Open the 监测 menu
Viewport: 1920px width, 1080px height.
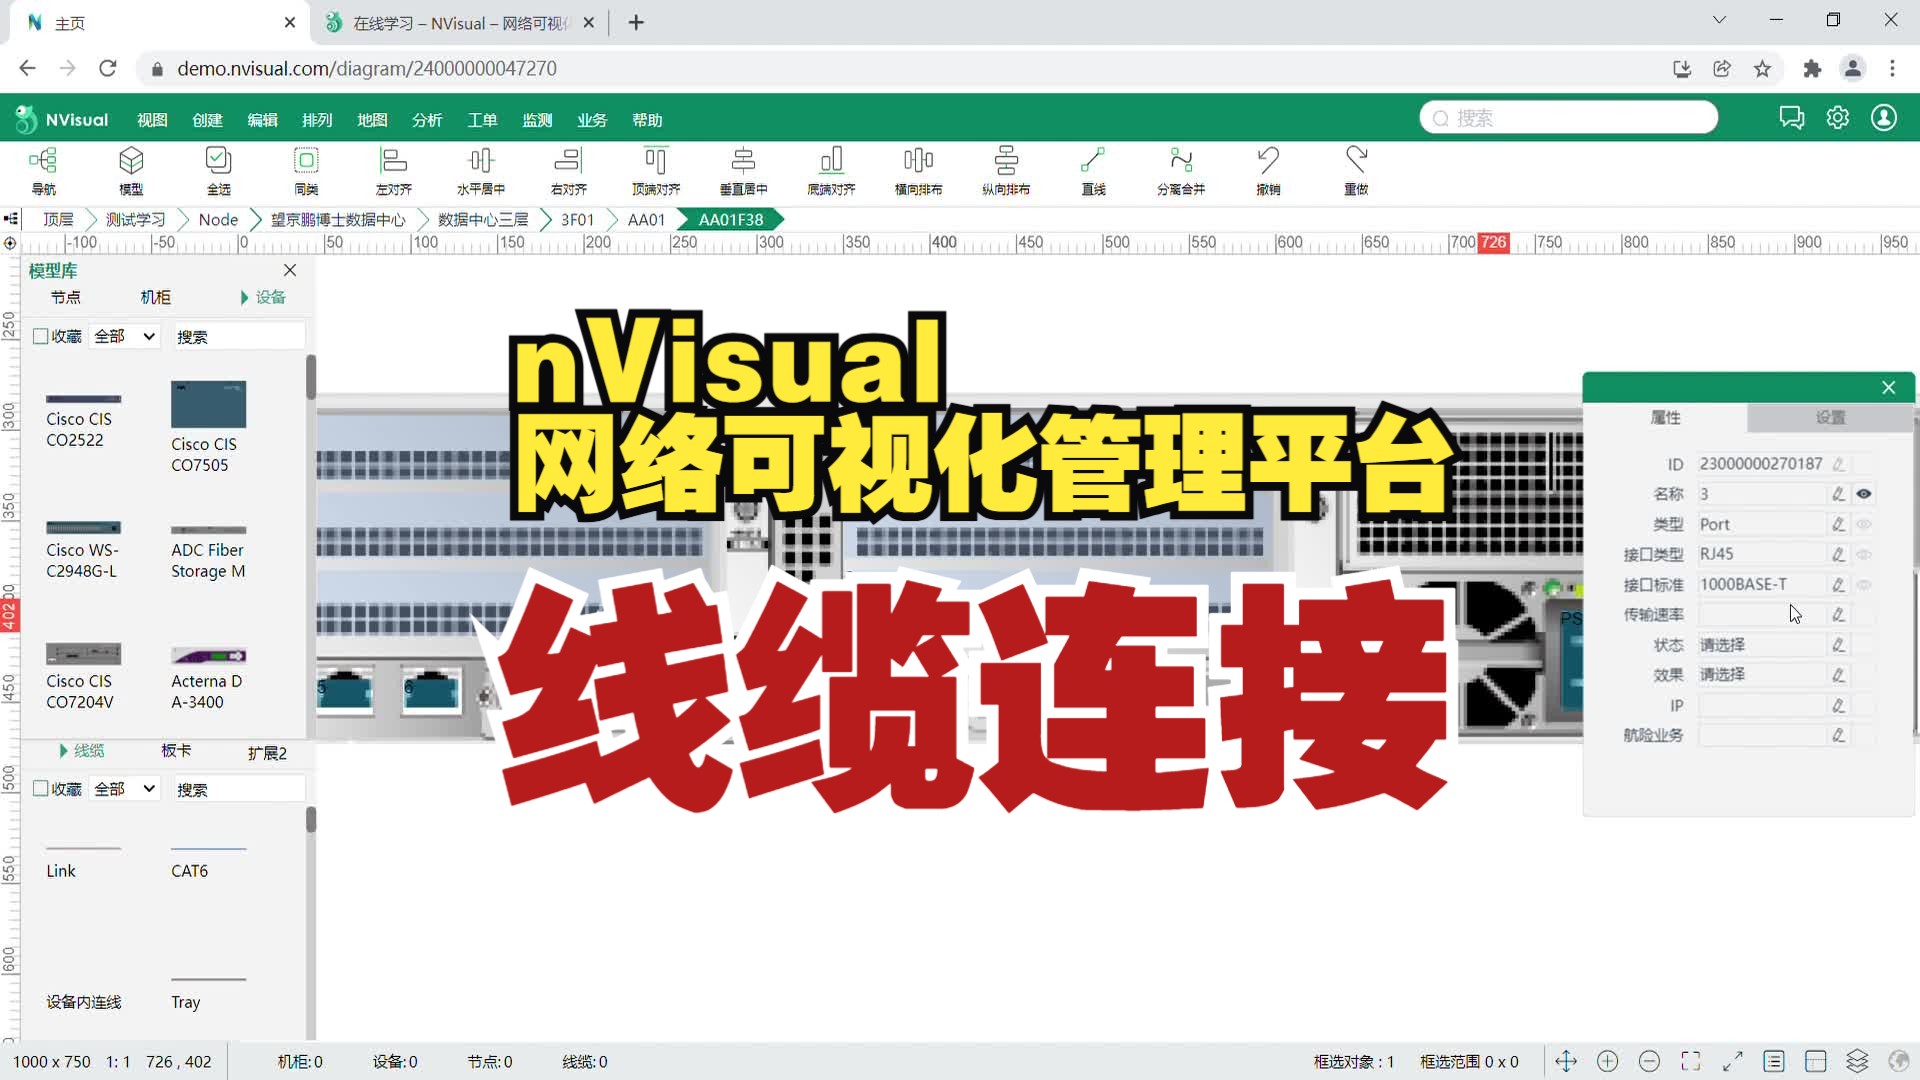[x=537, y=120]
